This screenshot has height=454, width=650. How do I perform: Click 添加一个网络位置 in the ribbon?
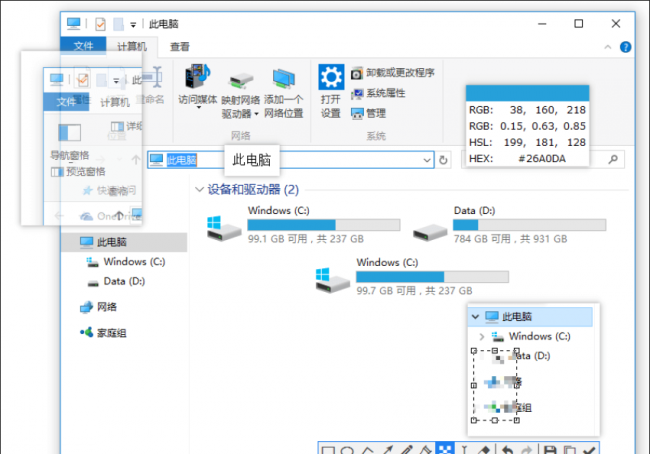pyautogui.click(x=284, y=92)
